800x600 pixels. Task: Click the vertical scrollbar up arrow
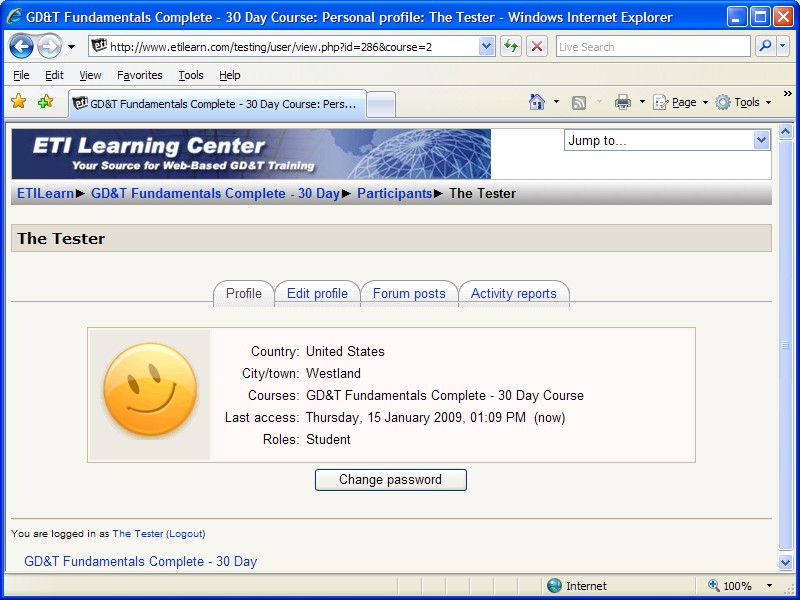(786, 132)
